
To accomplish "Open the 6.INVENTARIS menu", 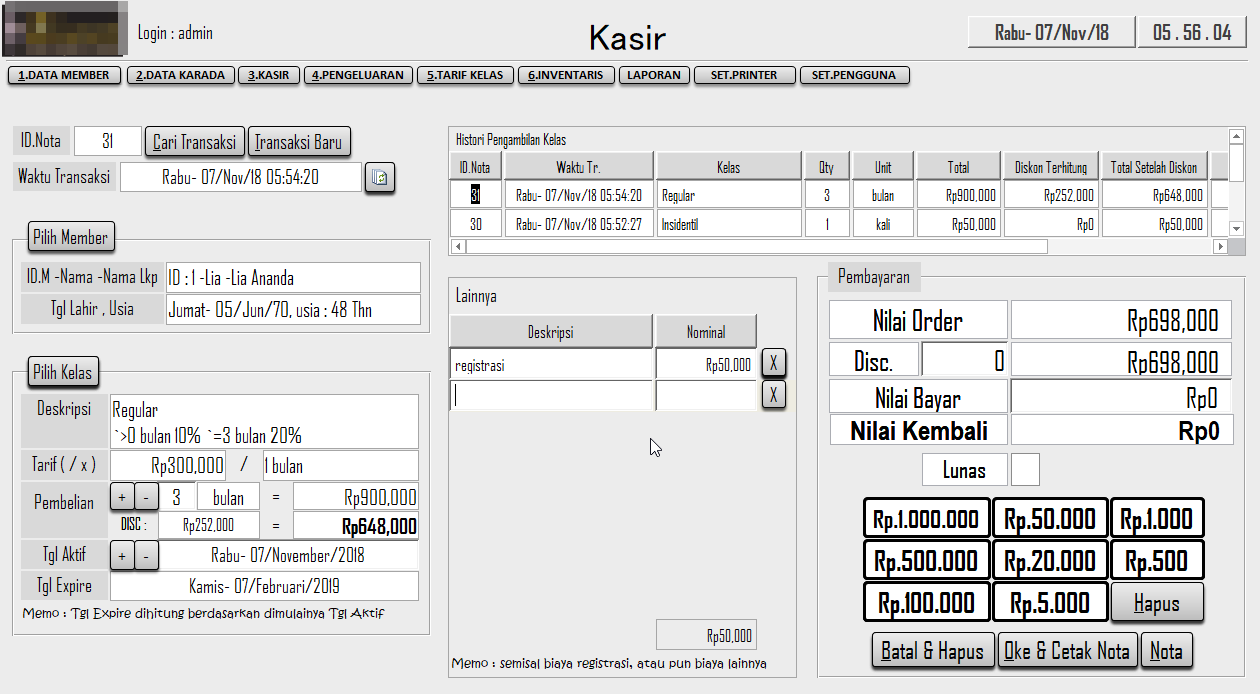I will [x=566, y=75].
